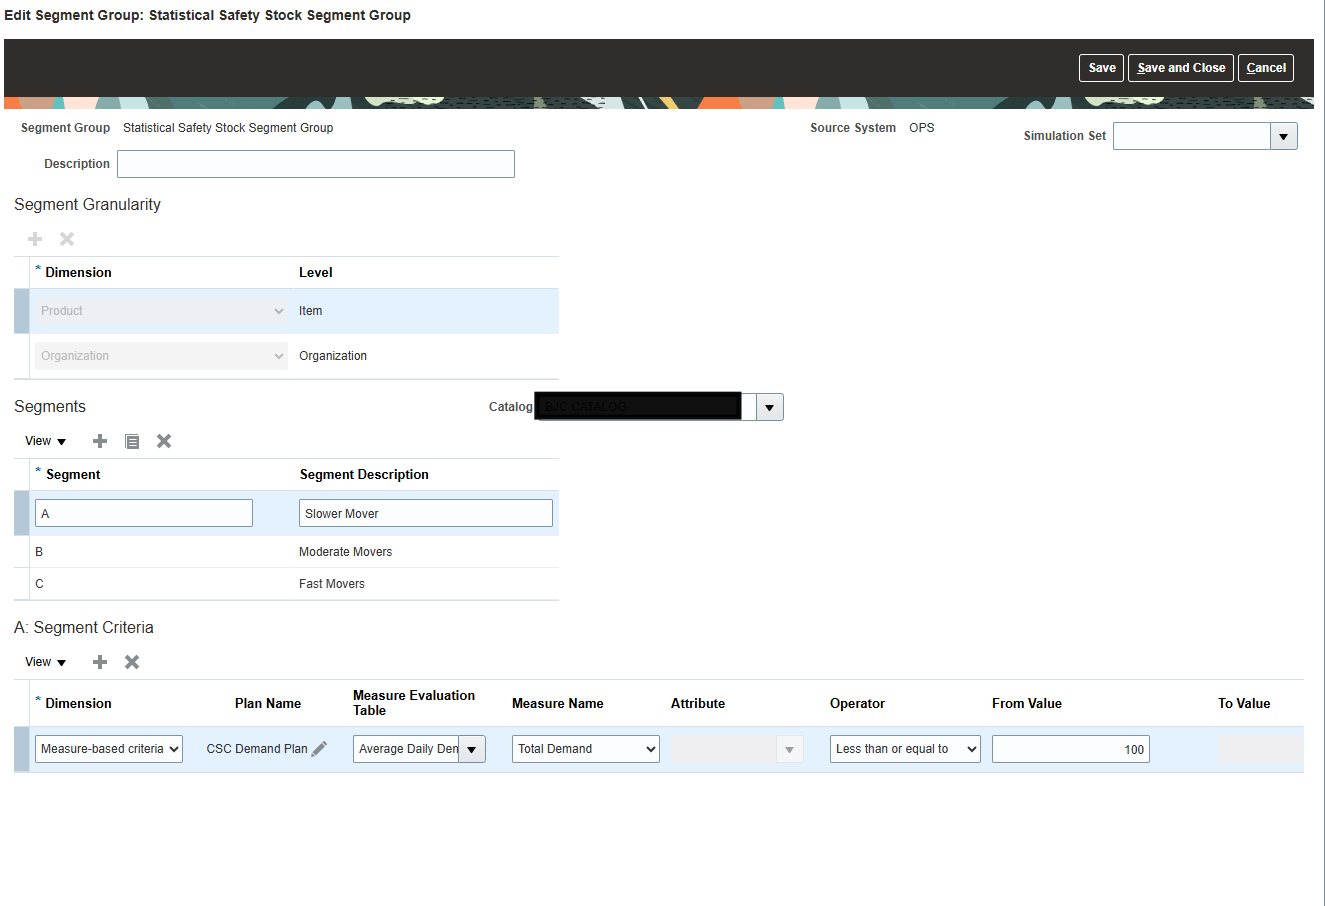This screenshot has height=906, width=1325.
Task: Delete the selected segment
Action: click(x=164, y=441)
